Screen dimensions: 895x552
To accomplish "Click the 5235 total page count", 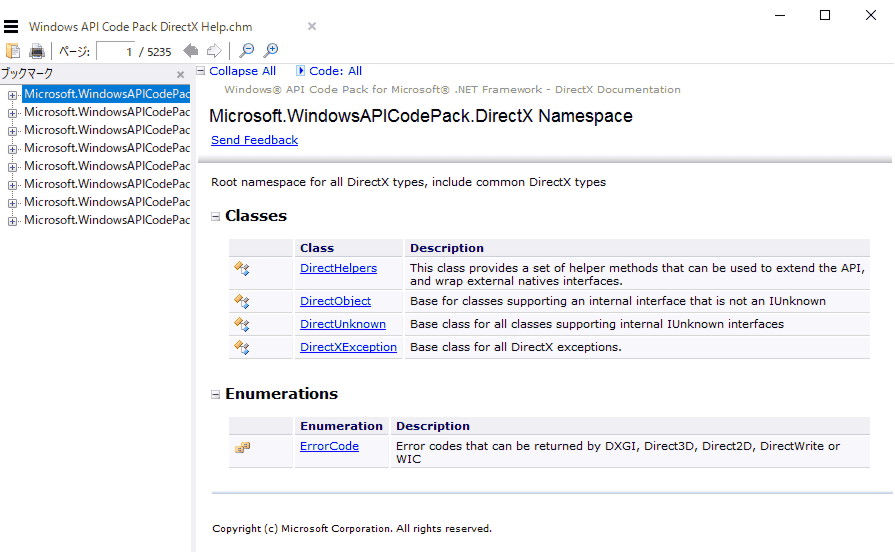I will (159, 52).
